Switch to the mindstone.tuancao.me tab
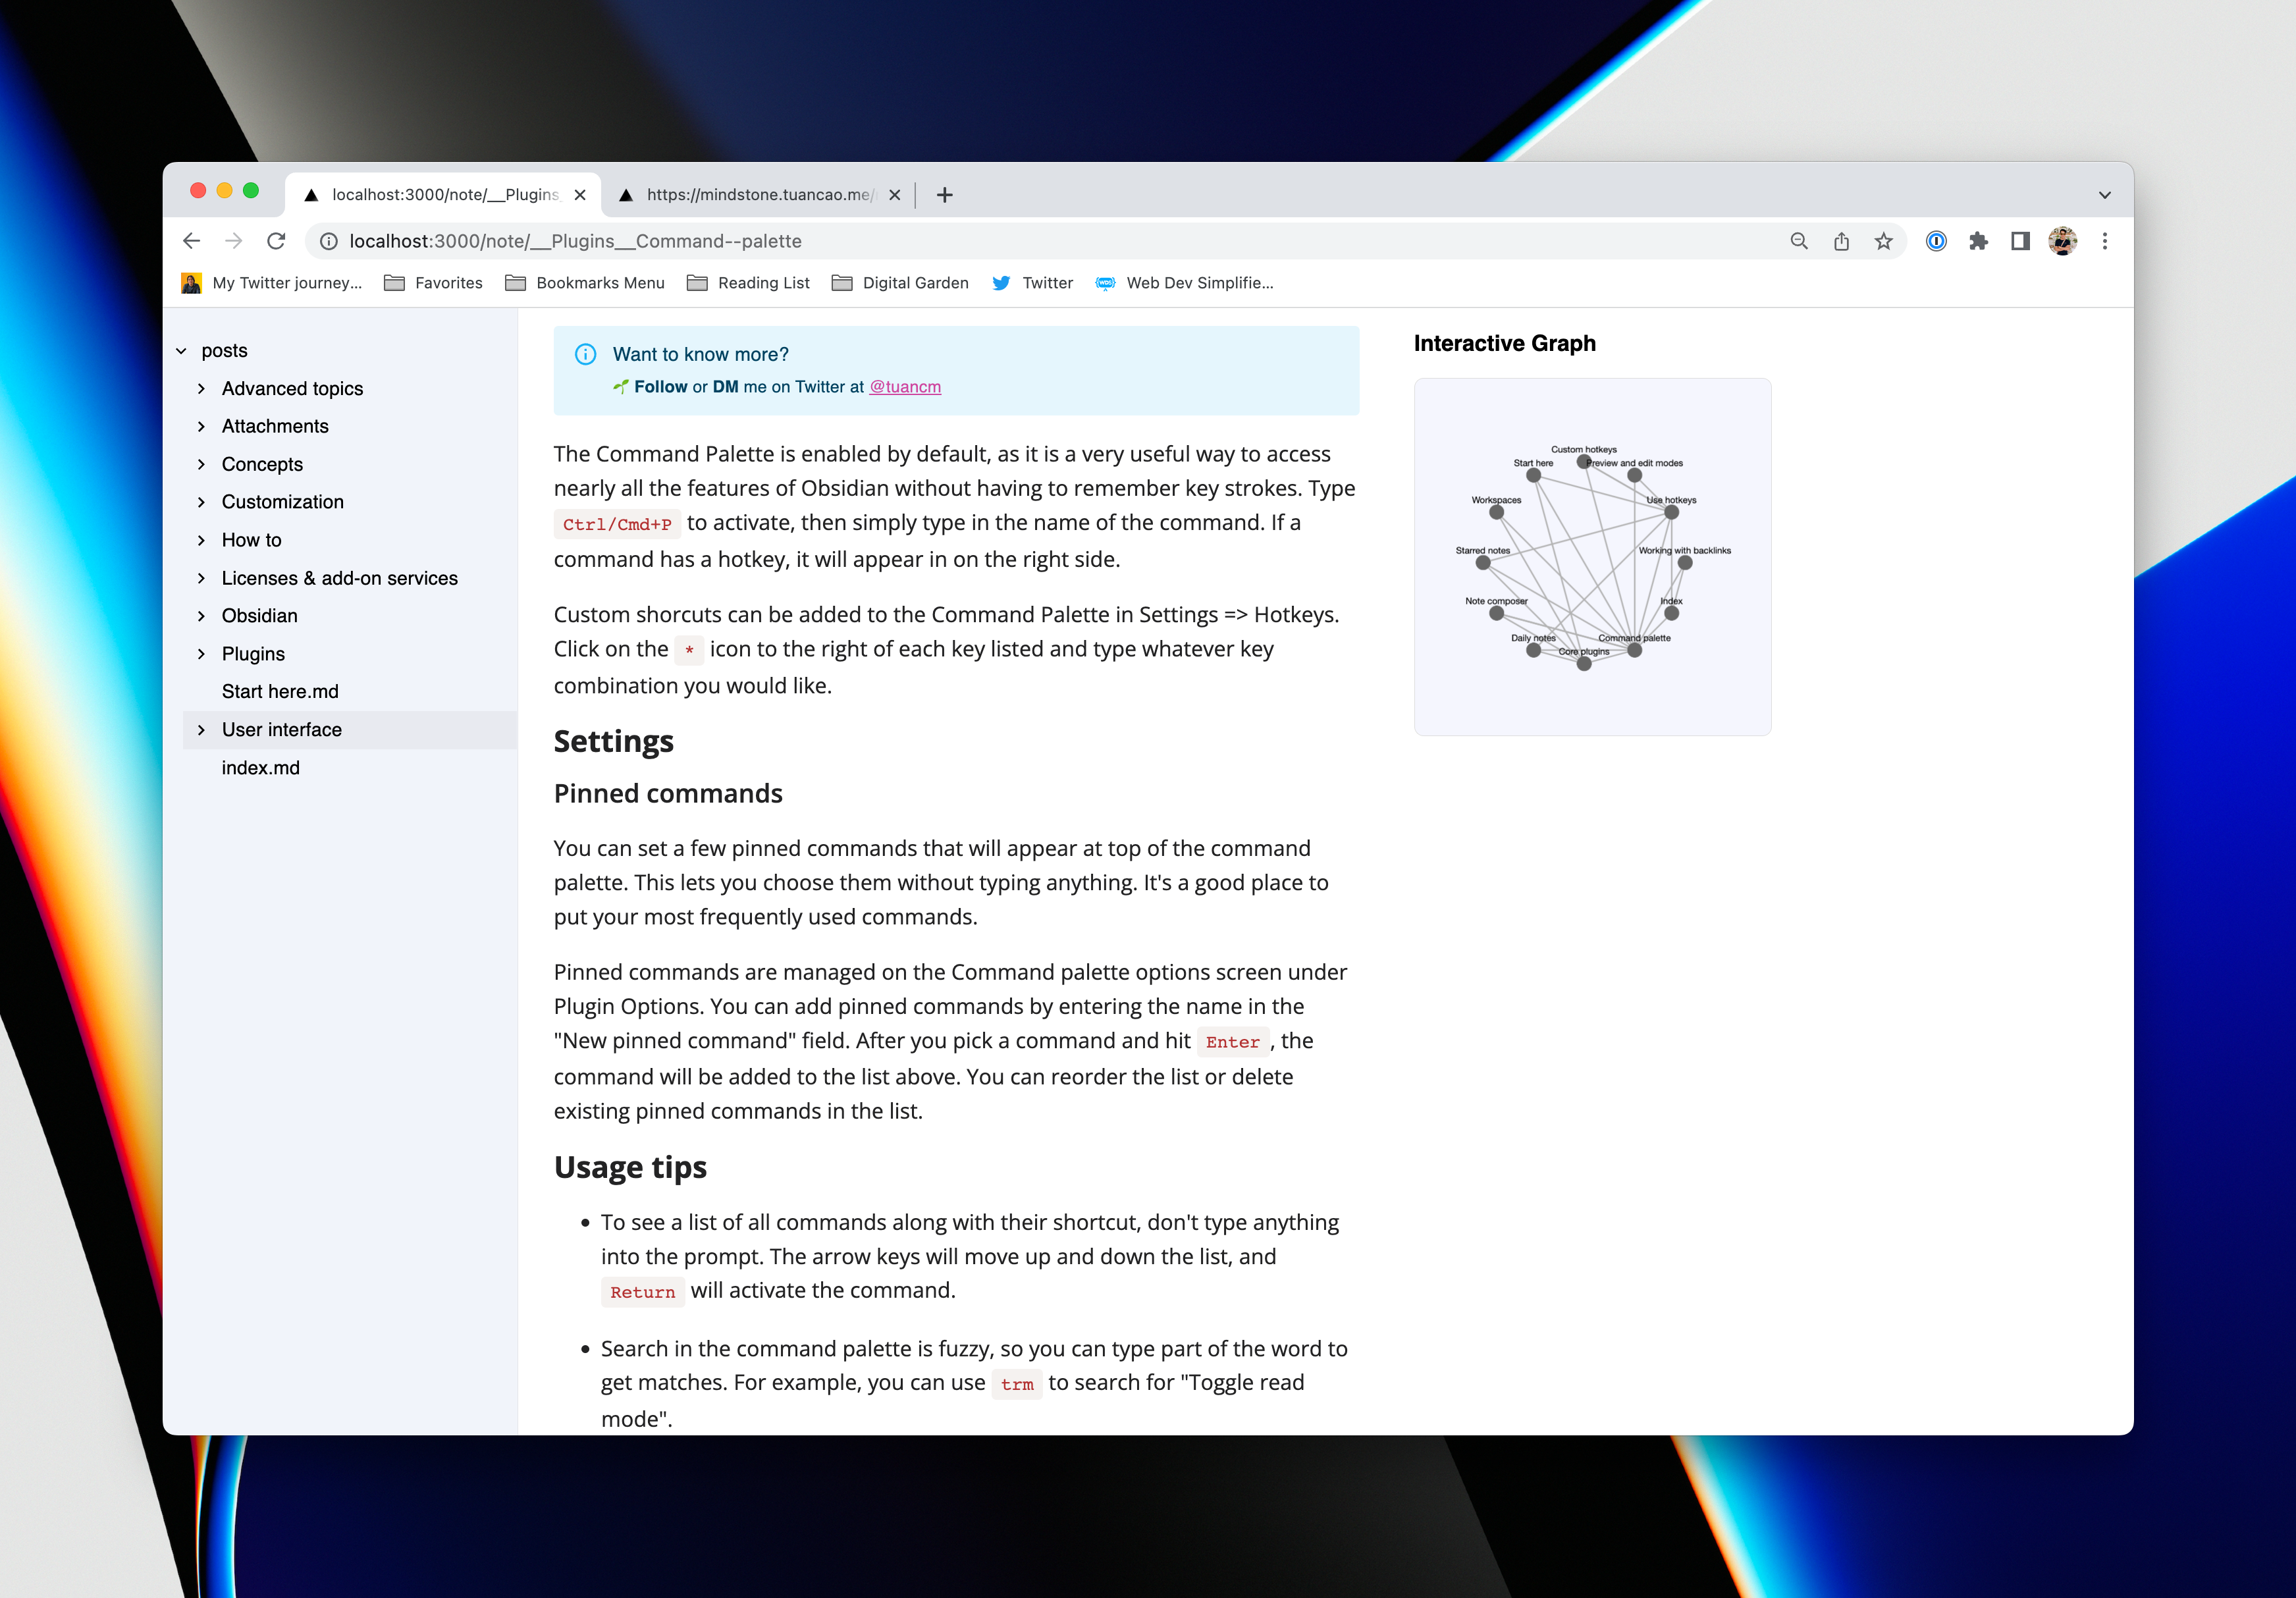The width and height of the screenshot is (2296, 1598). click(x=758, y=195)
